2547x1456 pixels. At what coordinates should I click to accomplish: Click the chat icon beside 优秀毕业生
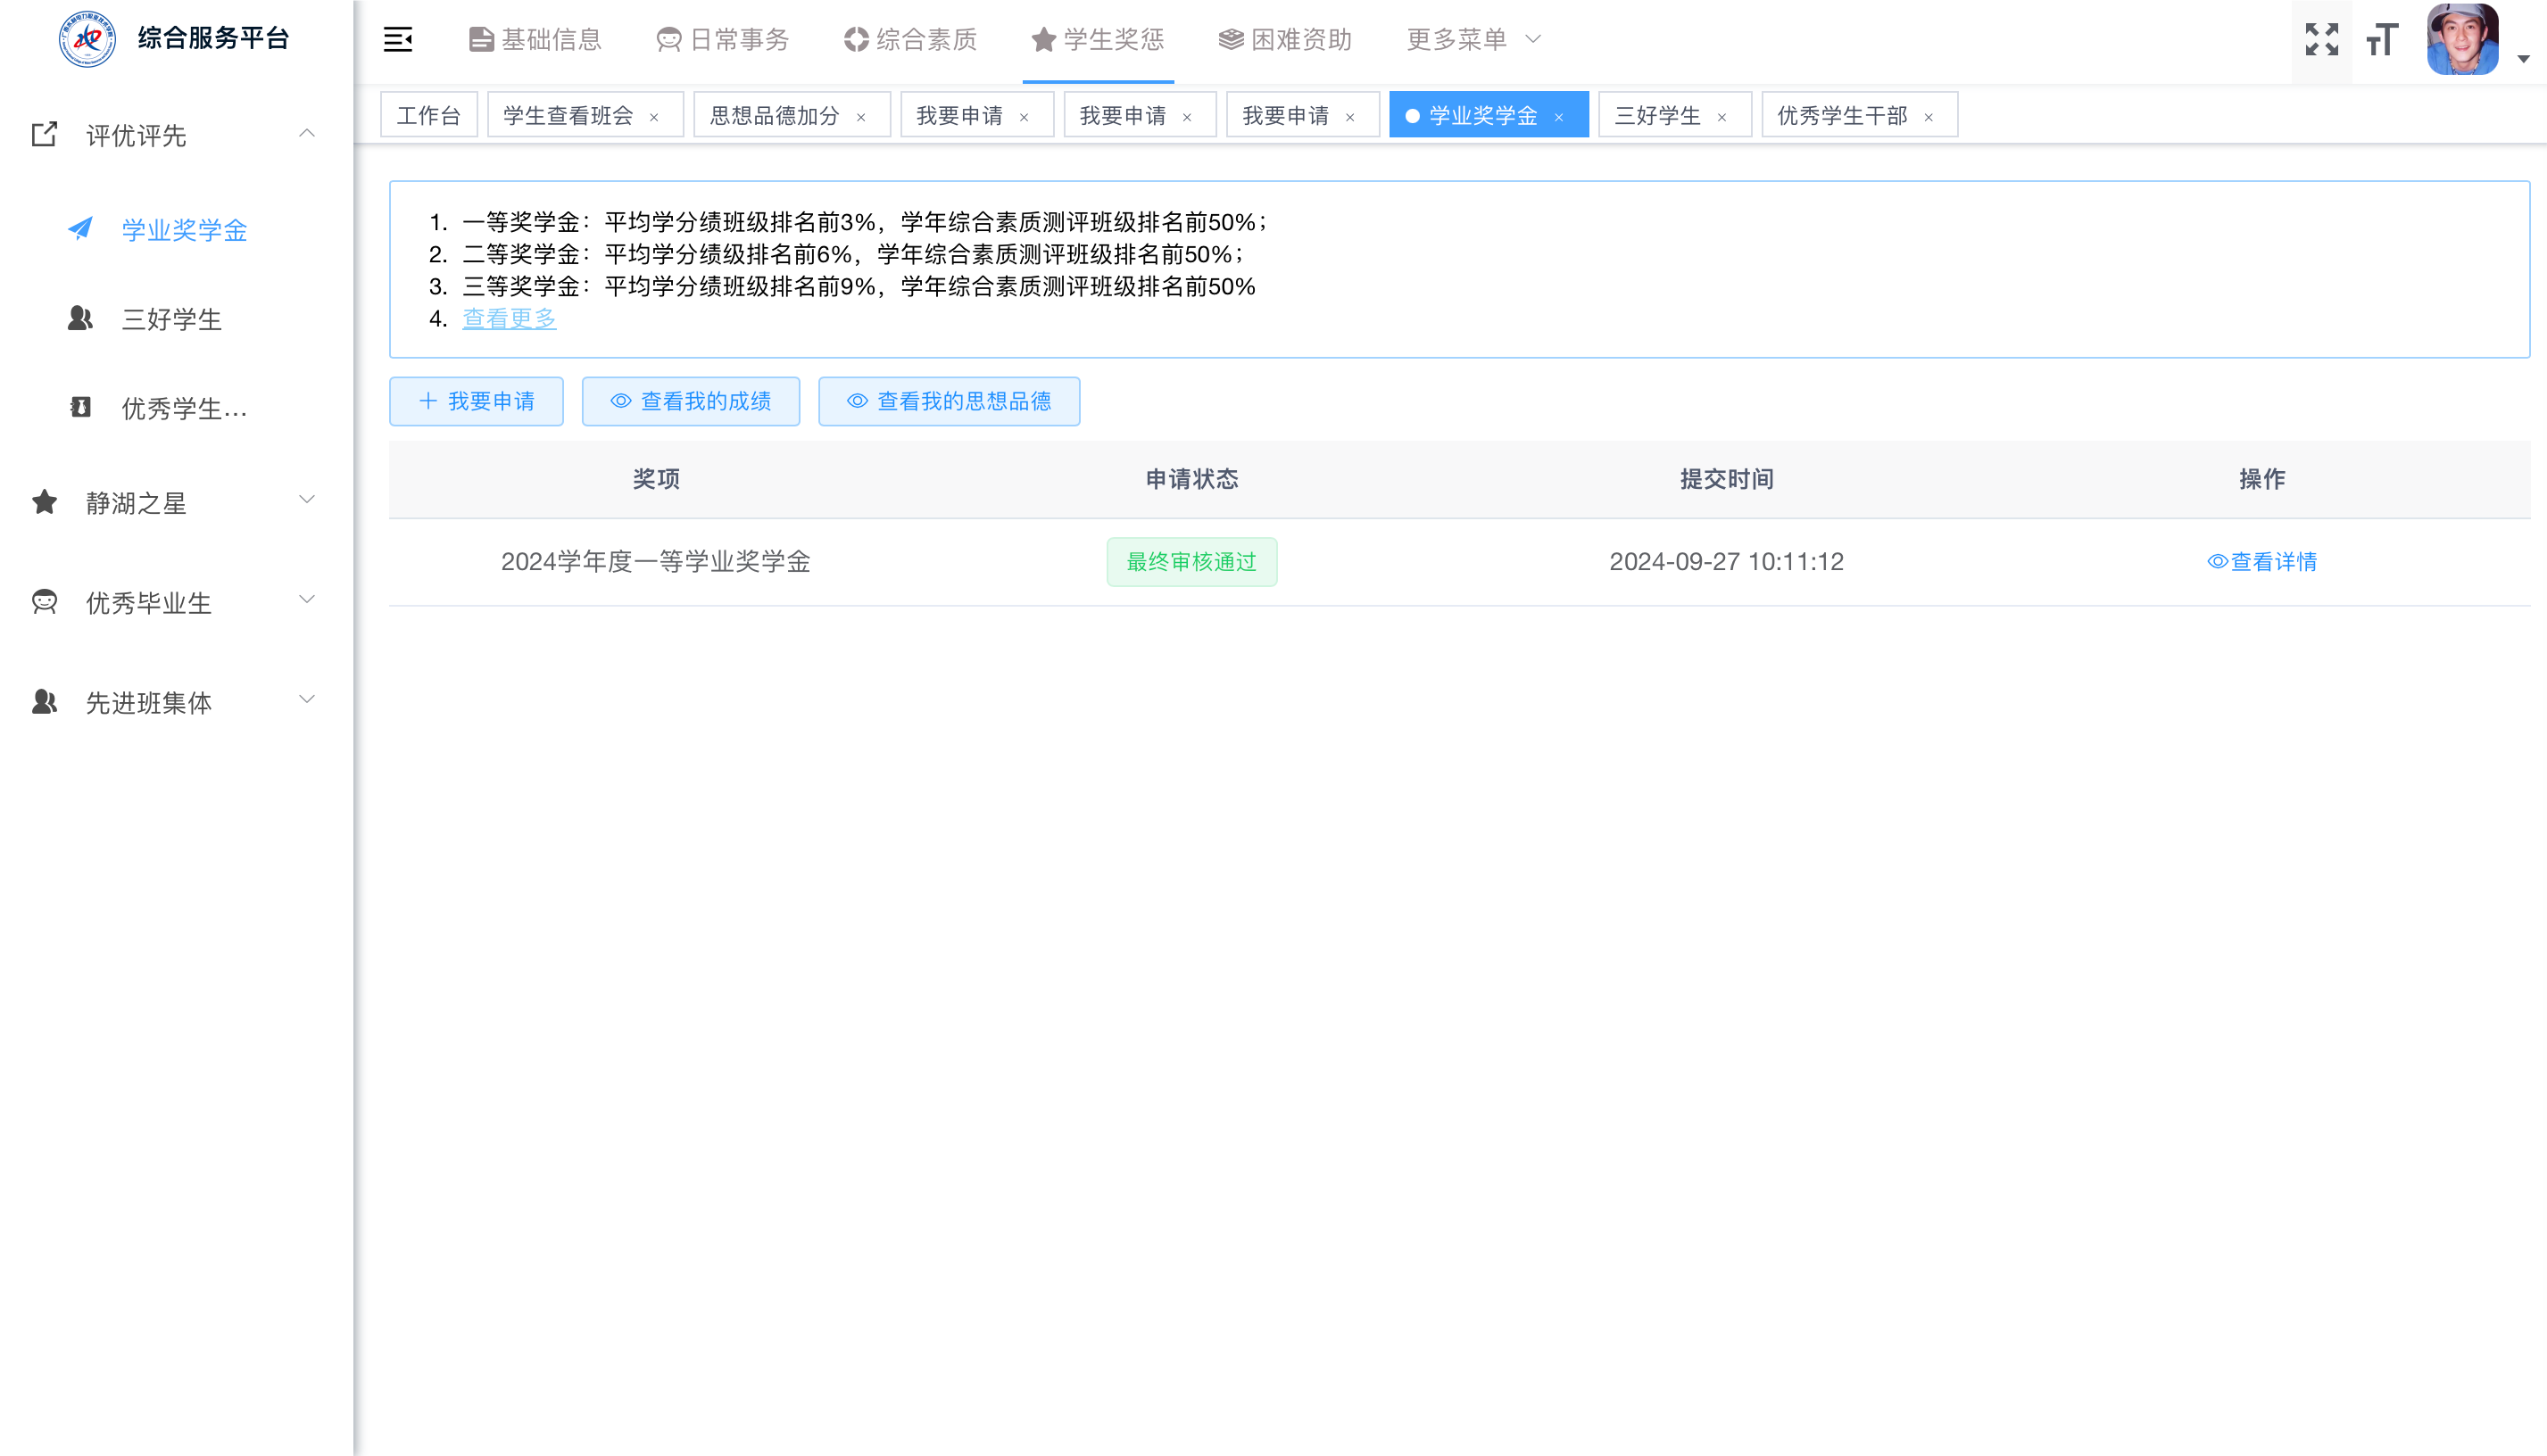point(44,601)
